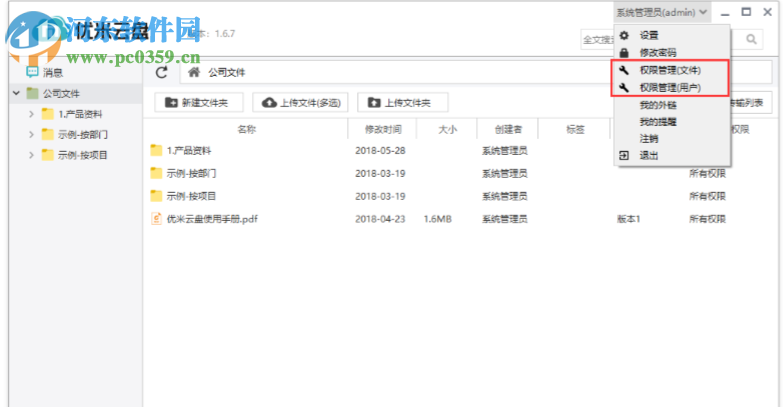
Task: Click the 消息 messages icon in sidebar
Action: 32,72
